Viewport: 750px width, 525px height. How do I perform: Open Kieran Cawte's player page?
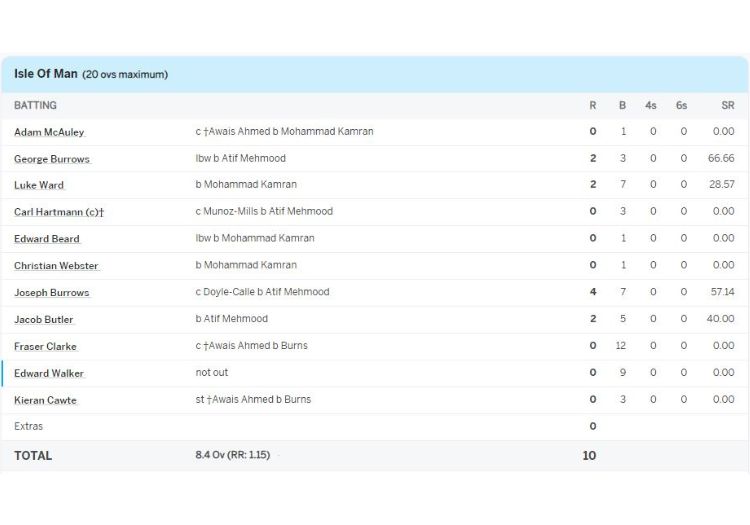(45, 400)
